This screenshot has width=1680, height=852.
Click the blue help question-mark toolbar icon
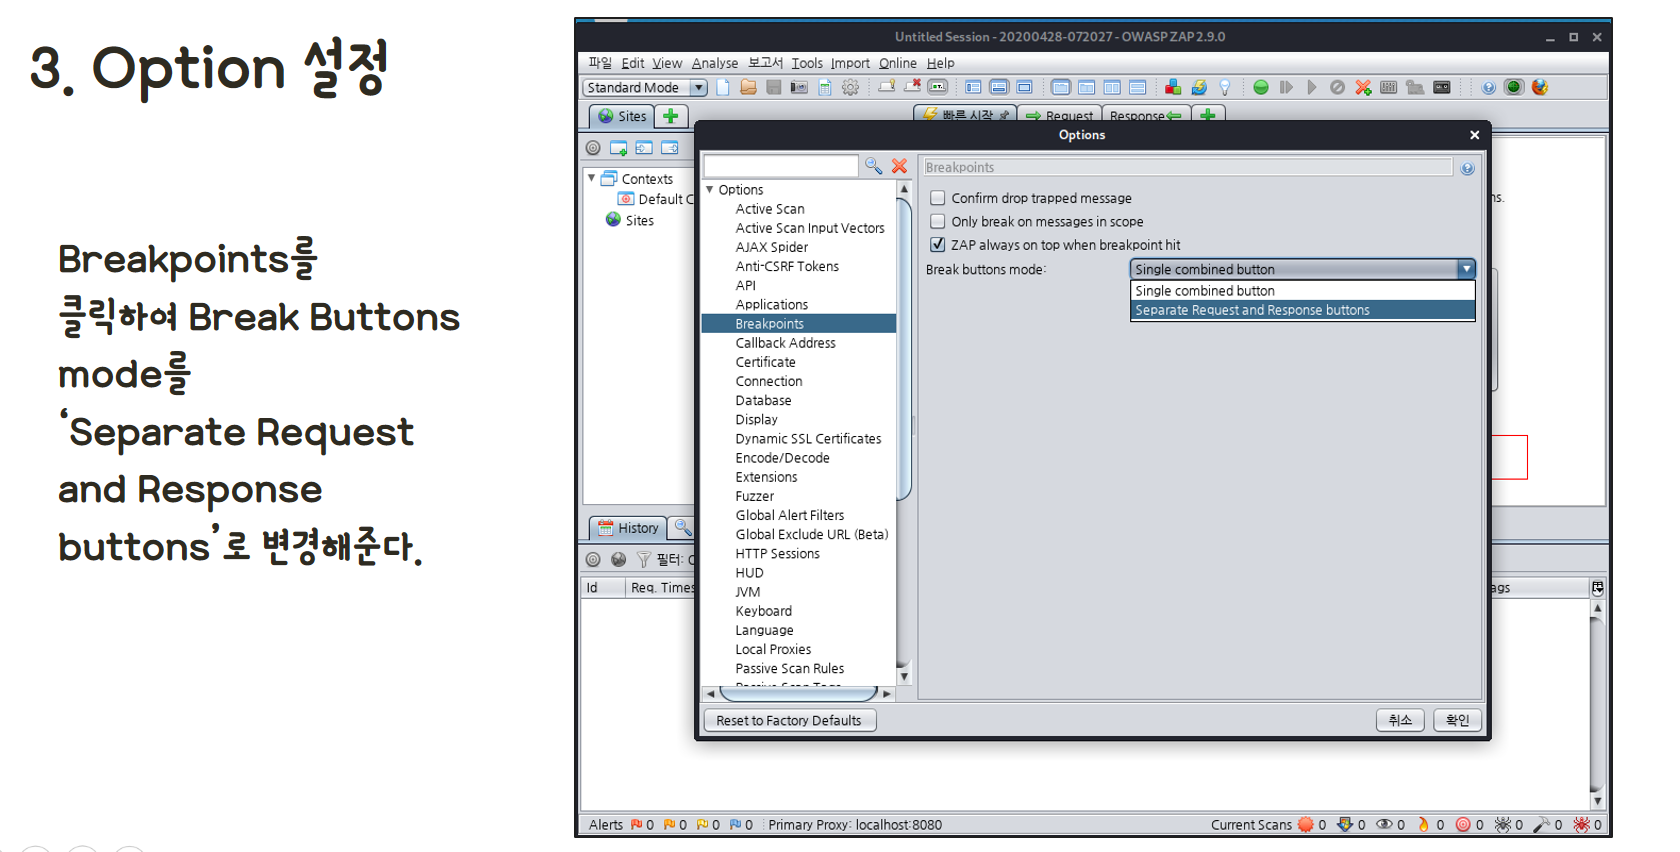[x=1489, y=88]
